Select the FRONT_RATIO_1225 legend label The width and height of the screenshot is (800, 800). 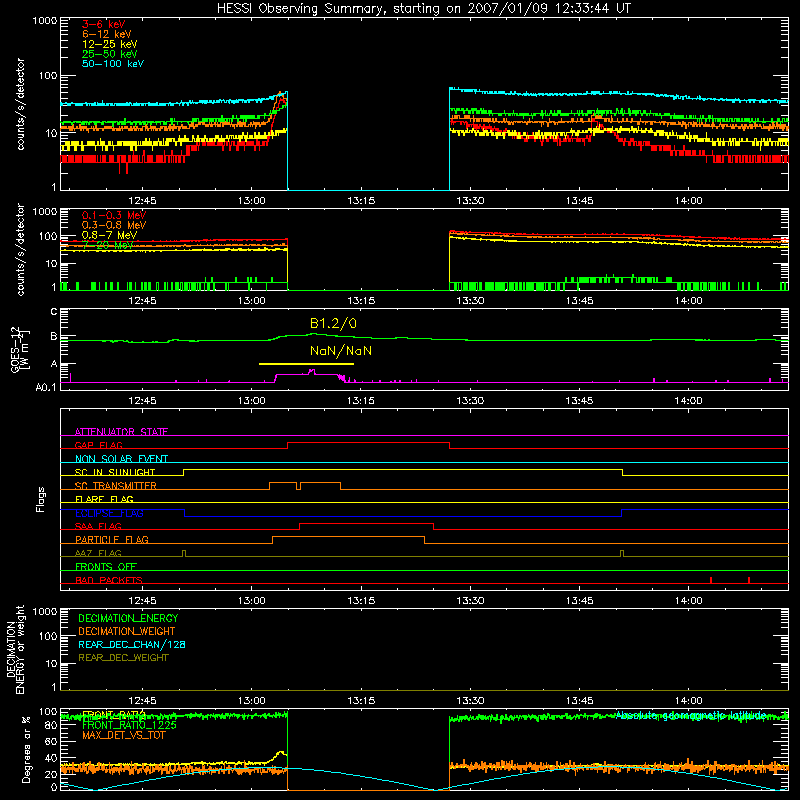130,725
